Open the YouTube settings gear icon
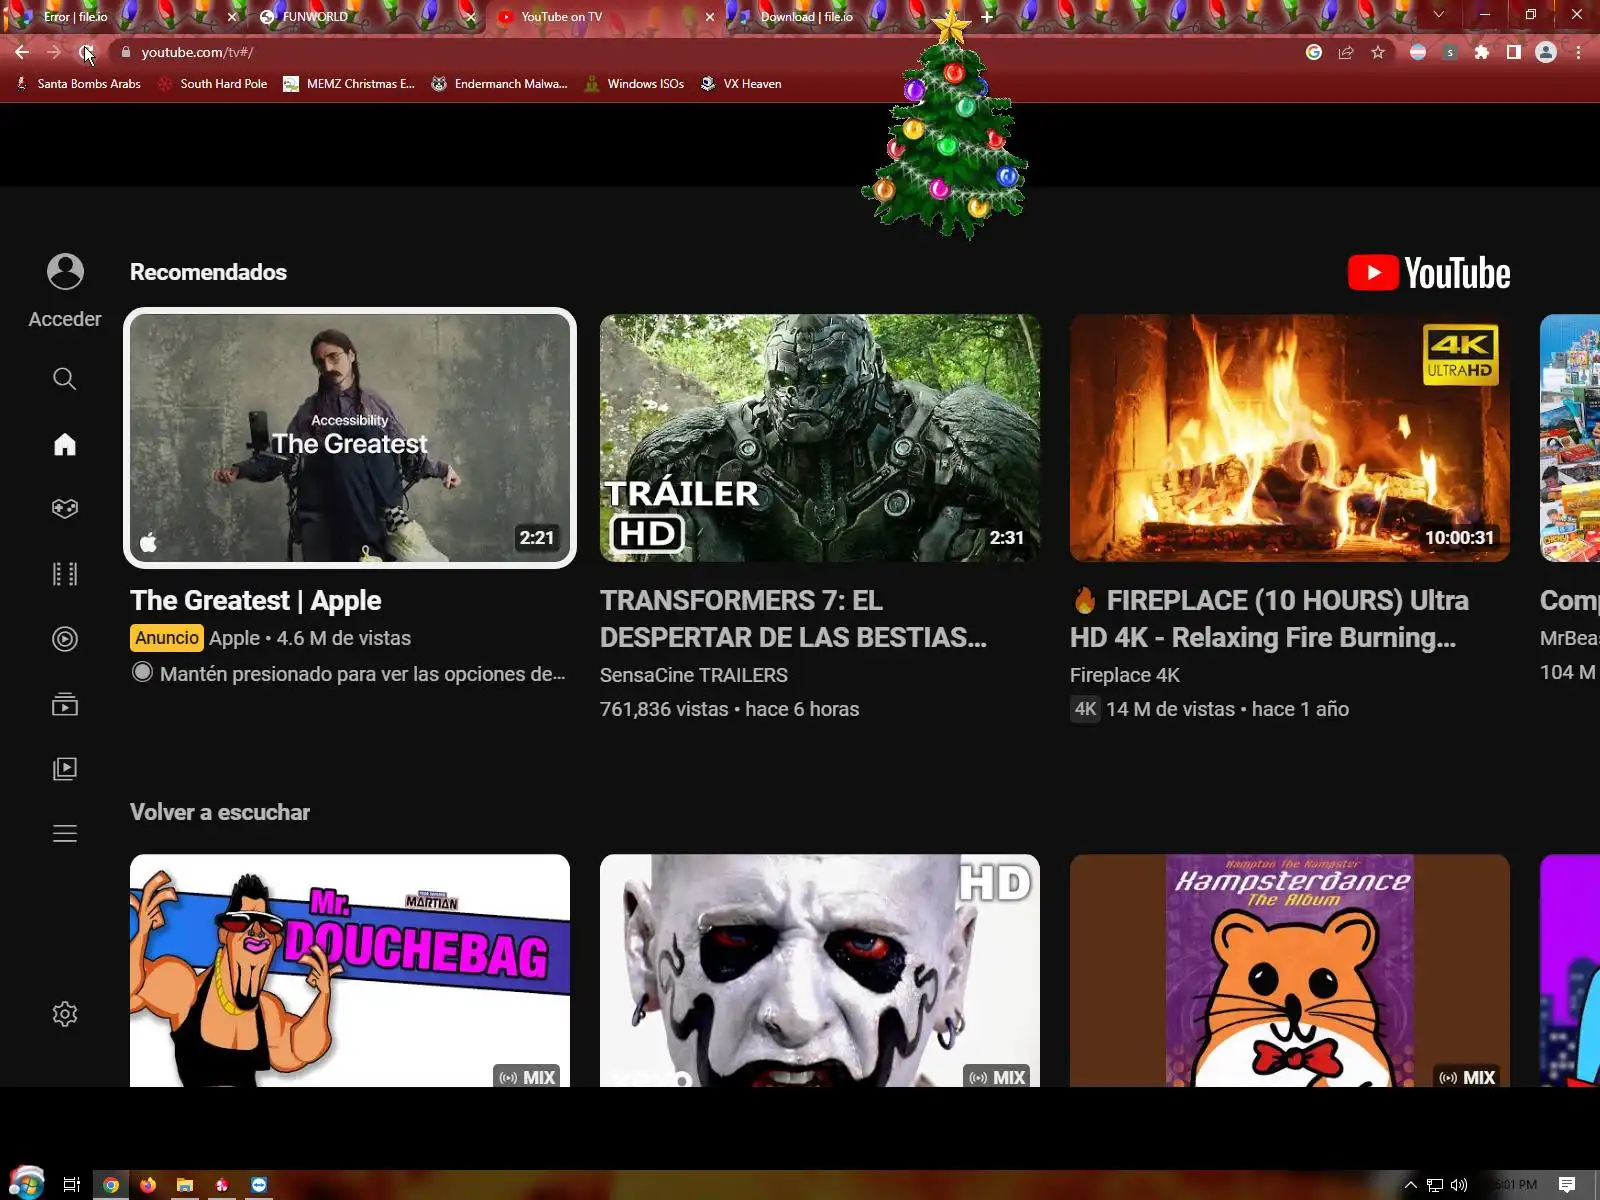1600x1200 pixels. [64, 1014]
